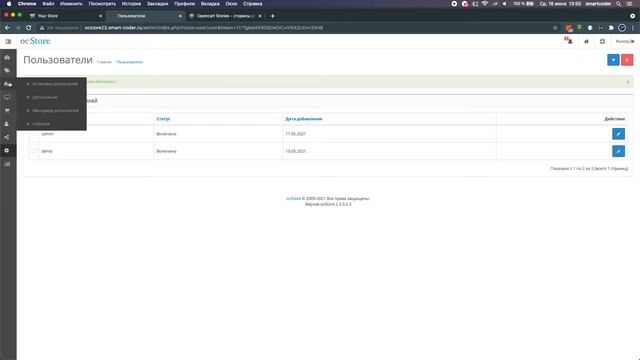Screen dimensions: 640x360
Task: Click the Установка дополнений menu item
Action: [55, 84]
